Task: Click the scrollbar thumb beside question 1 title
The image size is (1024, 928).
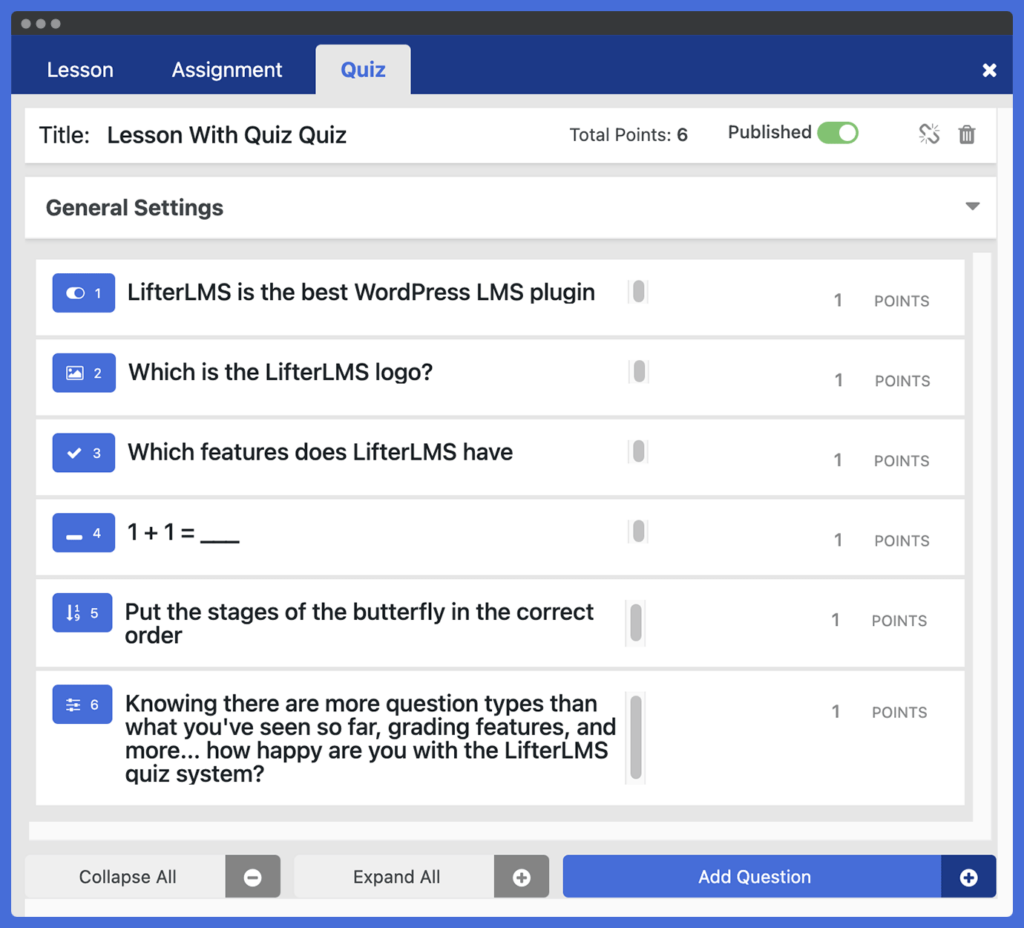Action: pos(639,292)
